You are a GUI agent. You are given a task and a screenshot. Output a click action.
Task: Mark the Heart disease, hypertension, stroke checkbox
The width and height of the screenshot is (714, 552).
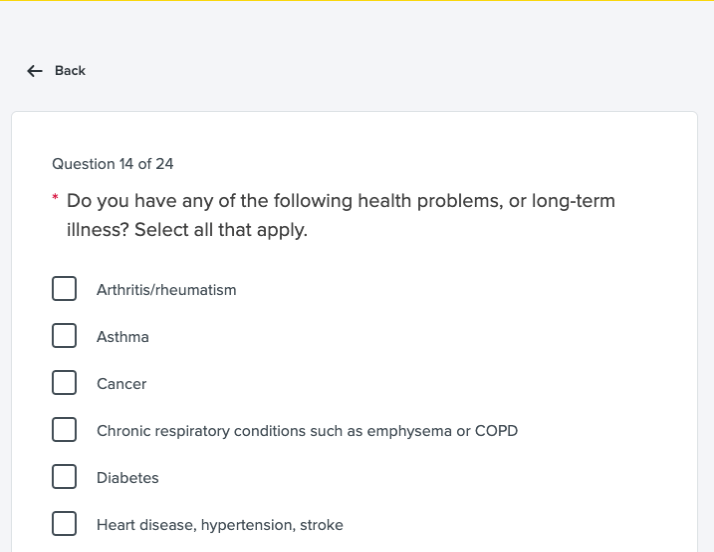click(64, 524)
